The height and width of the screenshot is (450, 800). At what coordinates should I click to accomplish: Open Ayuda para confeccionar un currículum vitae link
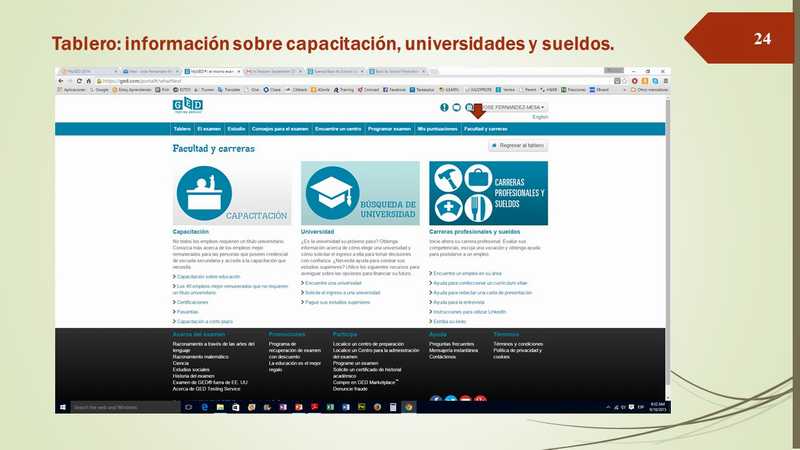[480, 283]
